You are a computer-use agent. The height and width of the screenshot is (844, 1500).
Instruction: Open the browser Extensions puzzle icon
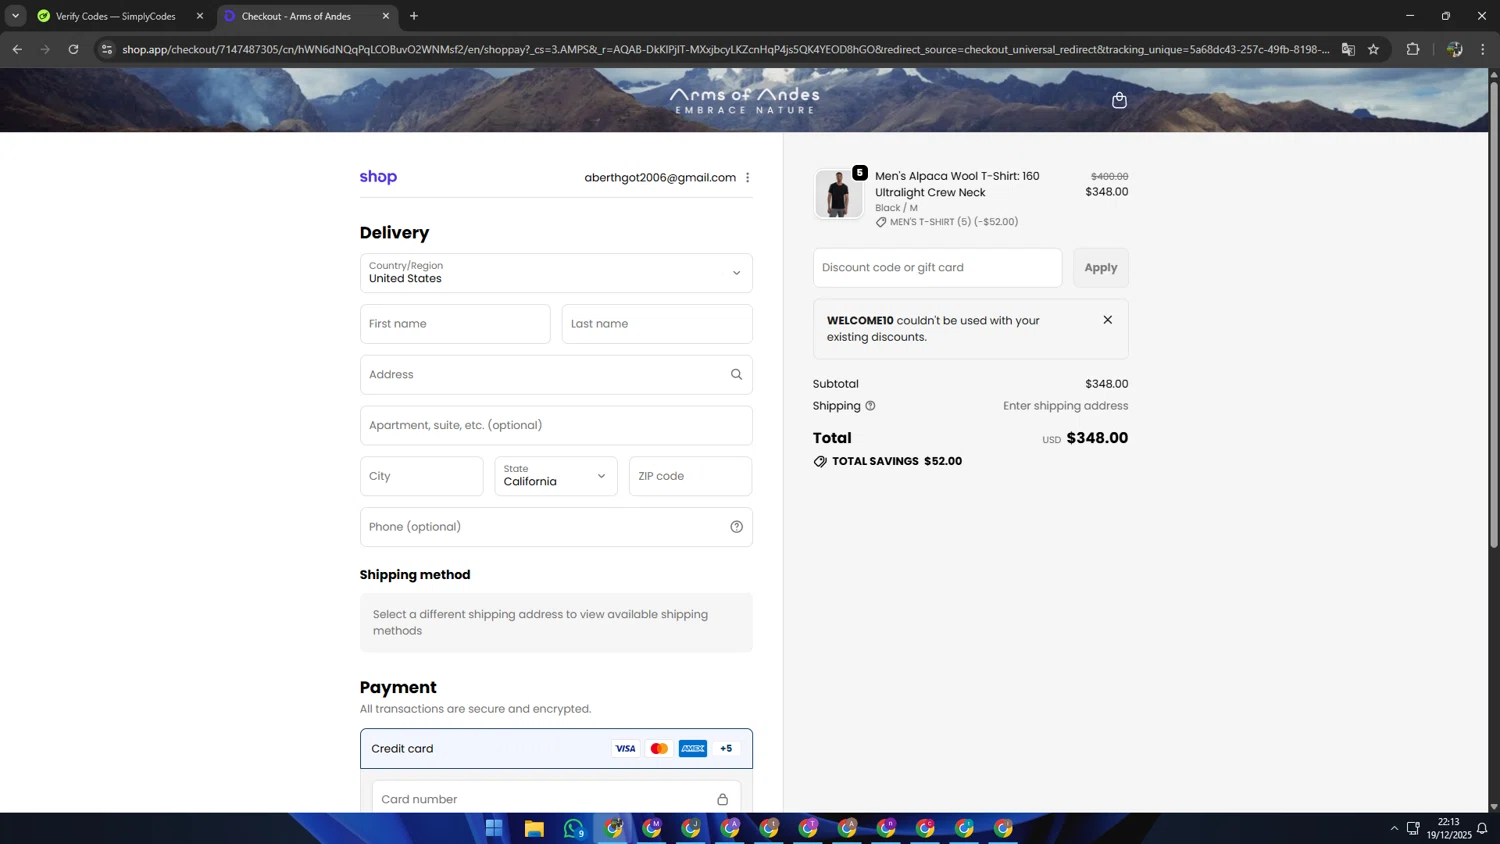coord(1413,49)
